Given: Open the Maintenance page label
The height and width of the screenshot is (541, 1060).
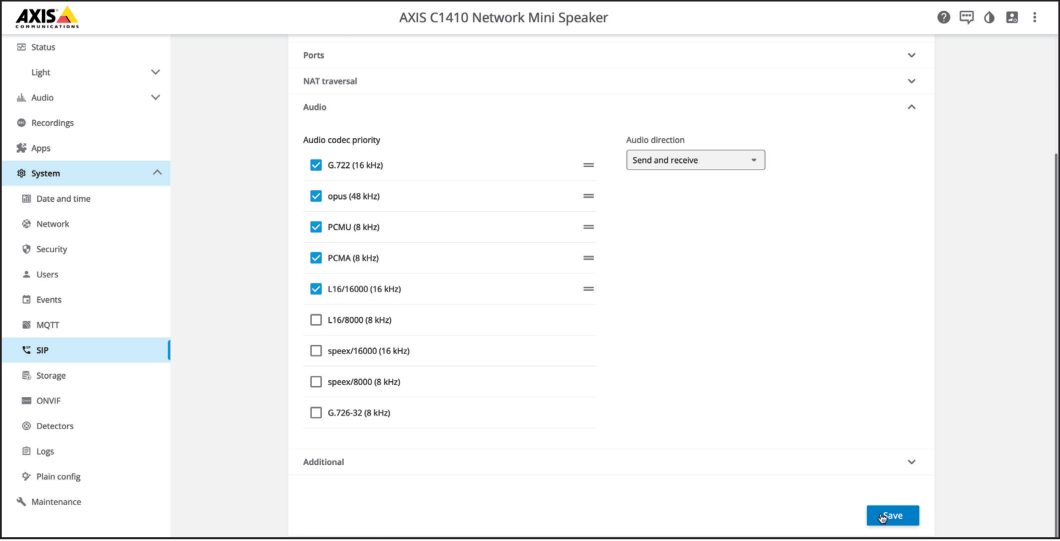Looking at the screenshot, I should pos(56,502).
